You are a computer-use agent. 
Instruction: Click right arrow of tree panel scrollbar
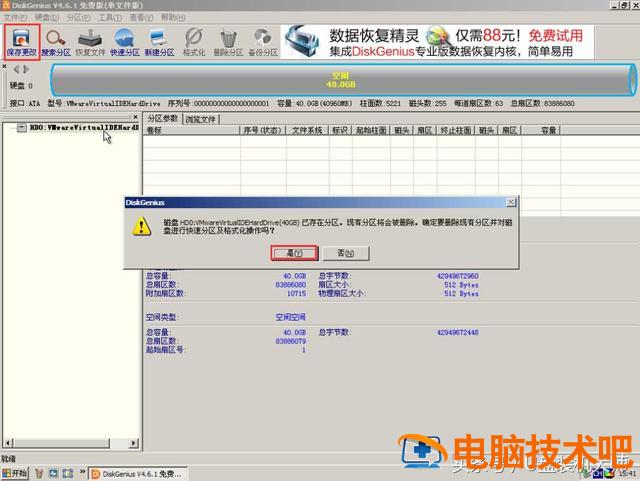tap(133, 443)
